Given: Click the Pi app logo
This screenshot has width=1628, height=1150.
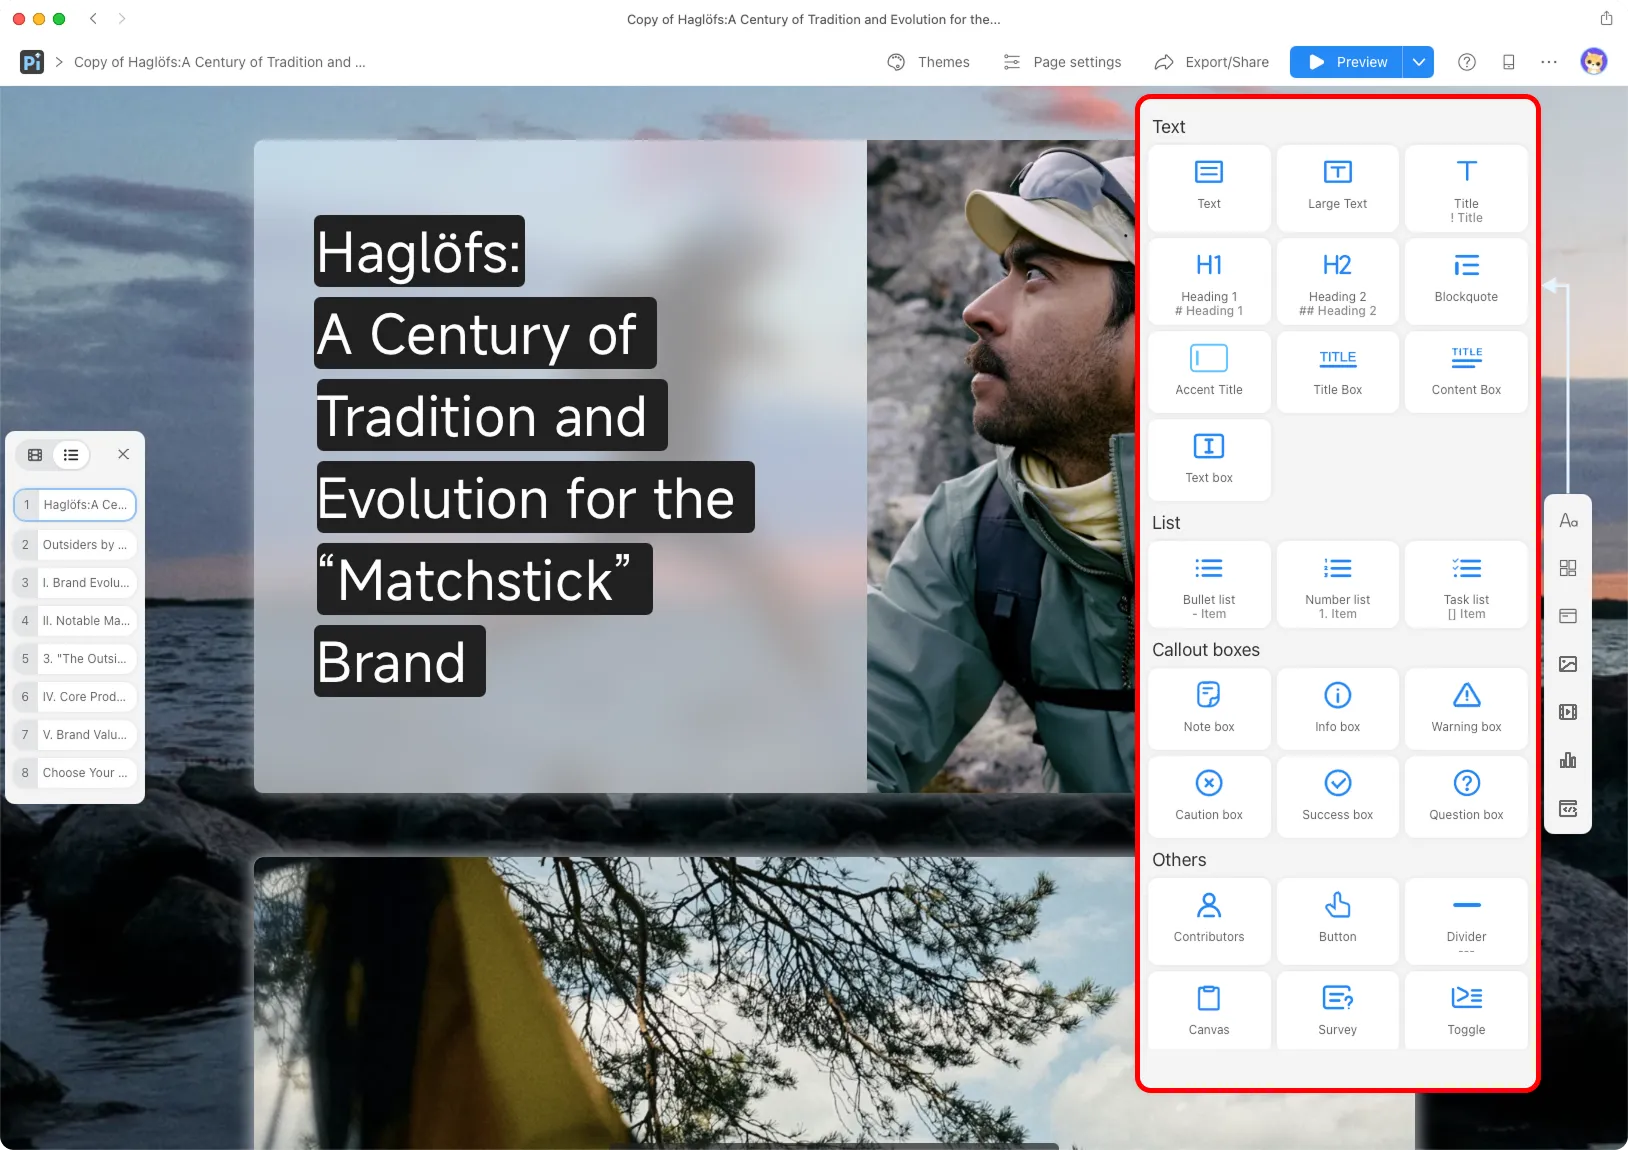Looking at the screenshot, I should tap(32, 62).
